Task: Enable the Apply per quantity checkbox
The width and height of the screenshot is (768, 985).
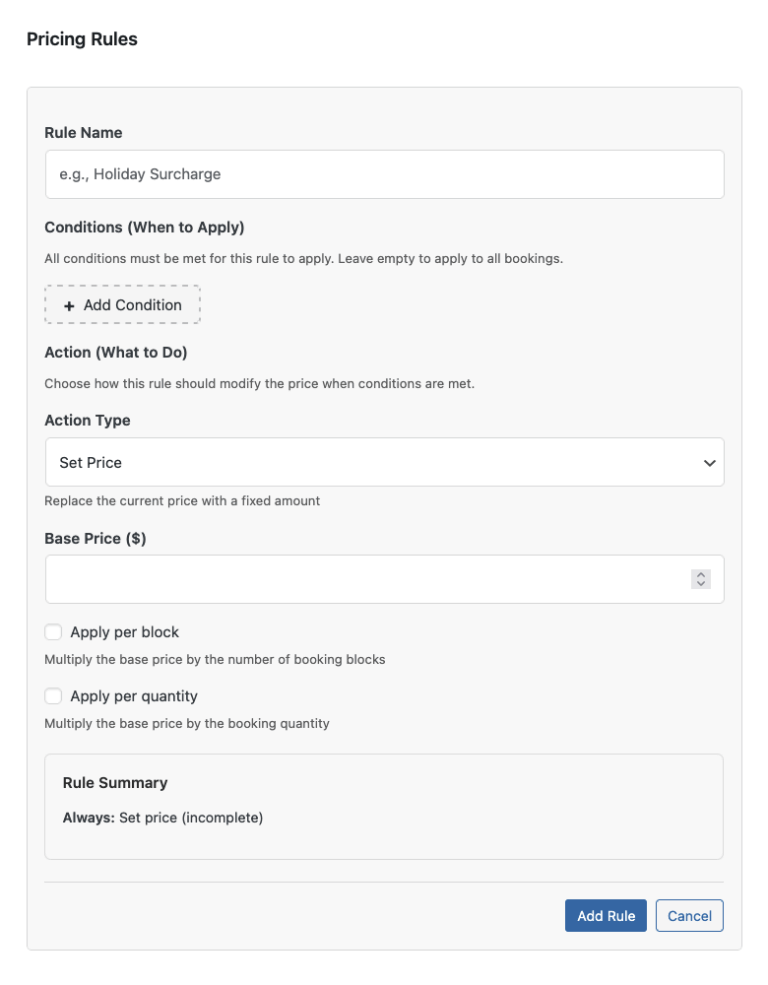Action: 52,696
